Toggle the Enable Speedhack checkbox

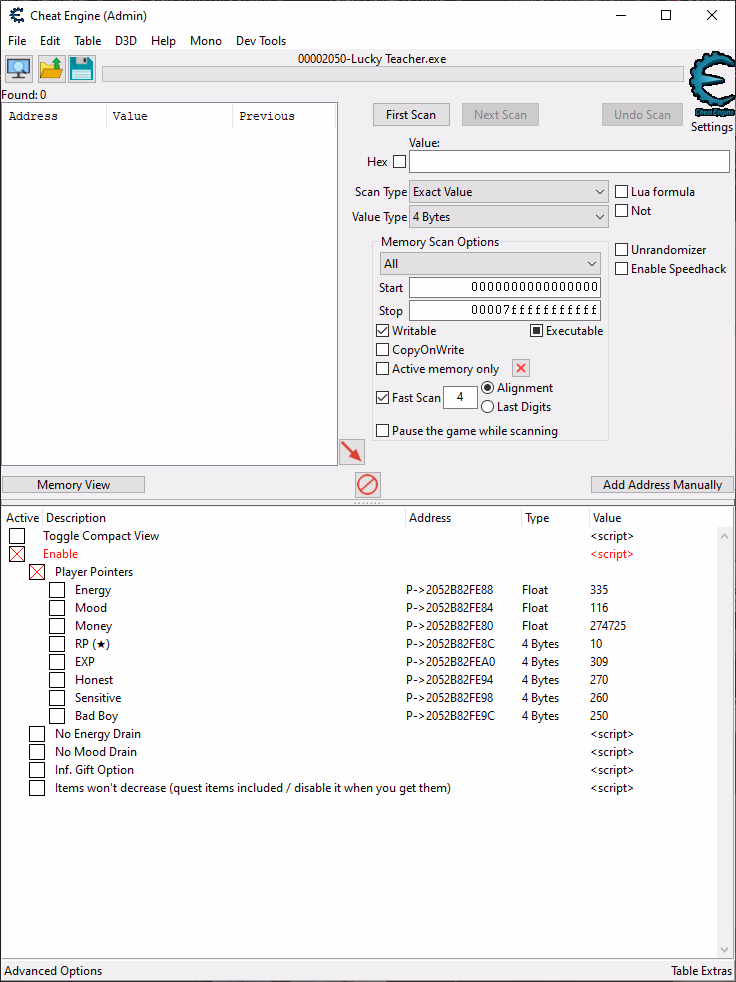click(x=622, y=269)
